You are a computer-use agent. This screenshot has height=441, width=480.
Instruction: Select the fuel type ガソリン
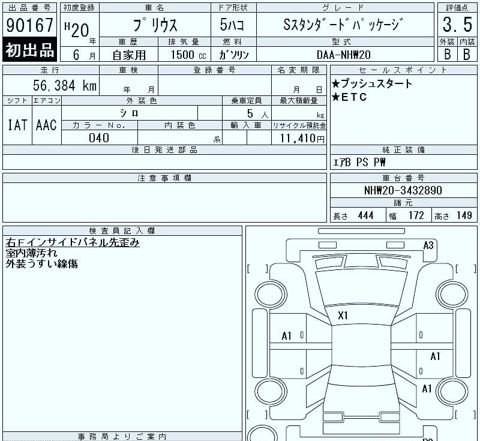coord(234,55)
